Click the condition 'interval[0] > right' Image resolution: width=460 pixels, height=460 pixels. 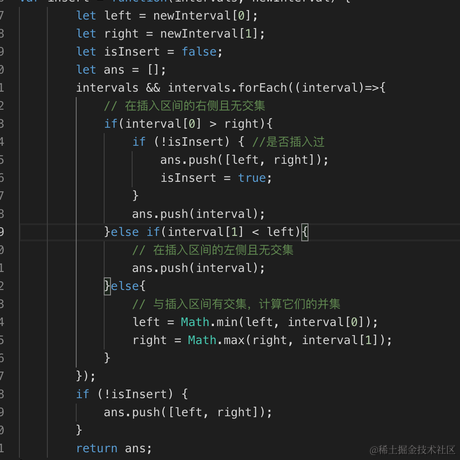pyautogui.click(x=192, y=124)
